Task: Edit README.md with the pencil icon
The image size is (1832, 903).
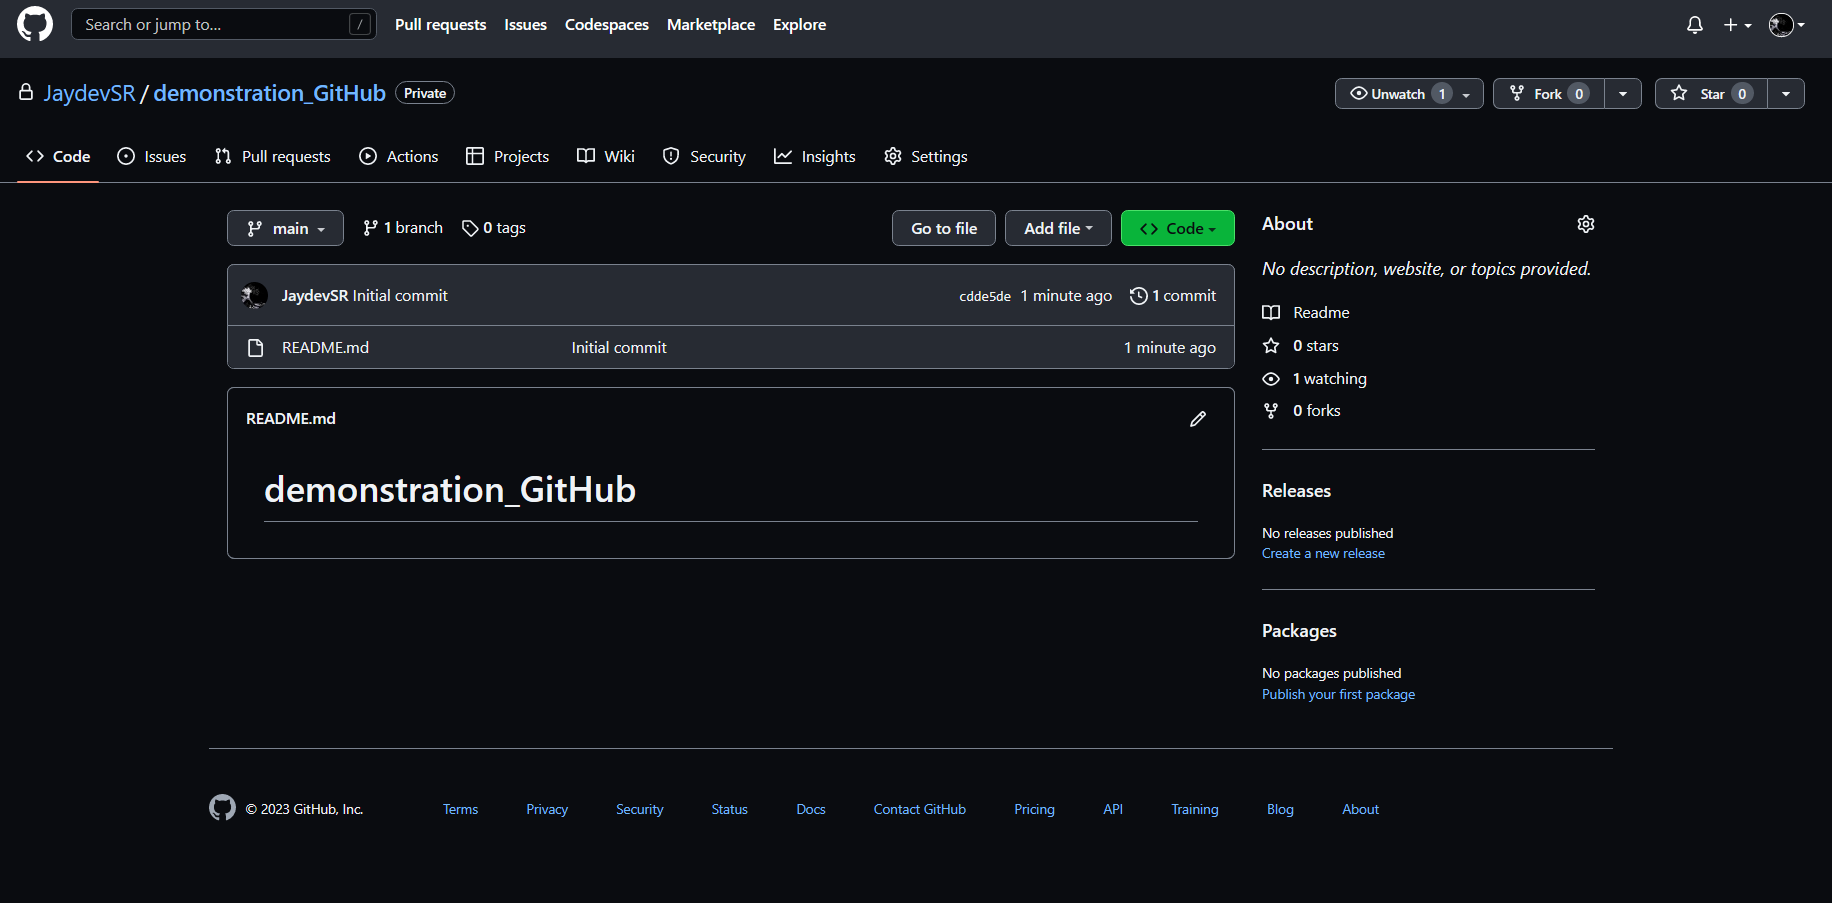Action: (1198, 419)
